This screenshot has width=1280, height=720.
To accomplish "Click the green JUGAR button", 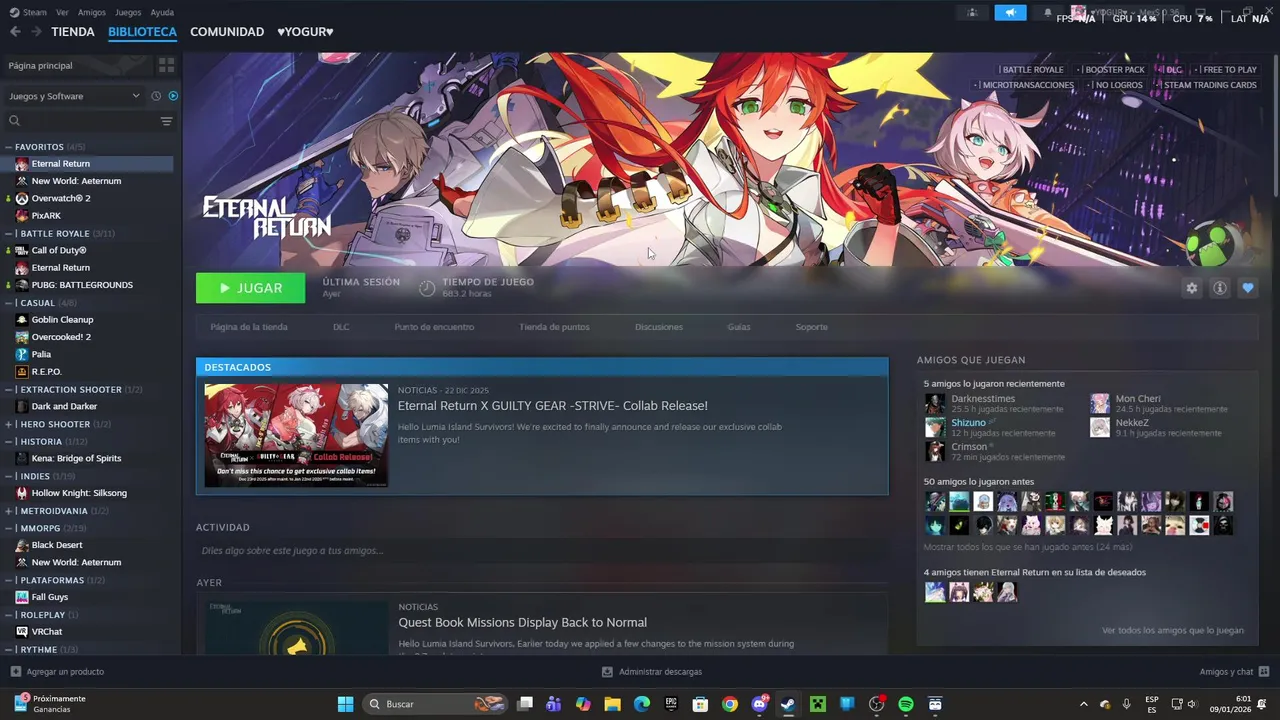I will tap(251, 288).
